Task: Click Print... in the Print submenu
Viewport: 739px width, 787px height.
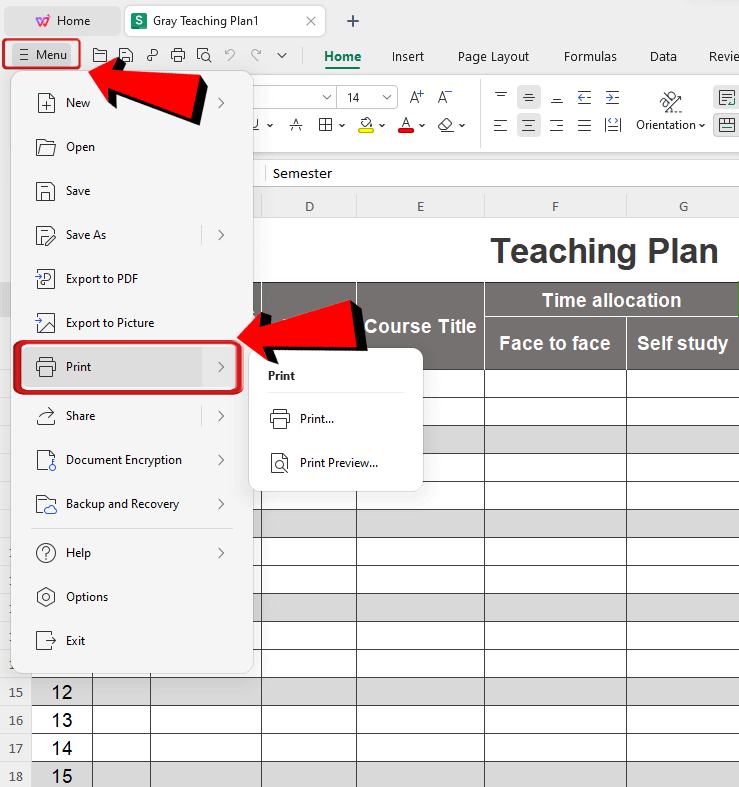Action: point(336,419)
